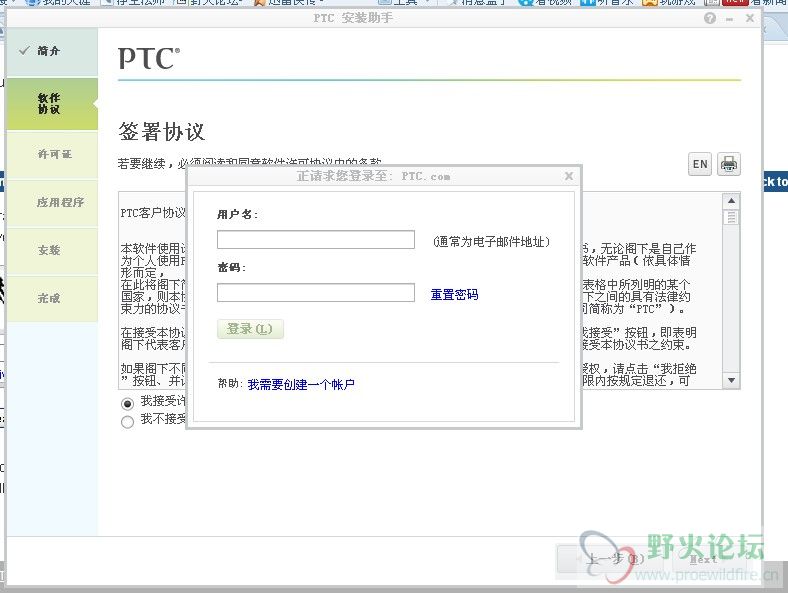Go to the 简介 introduction step

pyautogui.click(x=52, y=51)
